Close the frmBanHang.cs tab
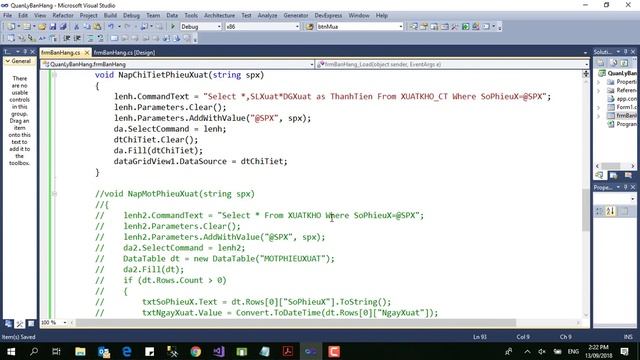This screenshot has height=360, width=640. [x=87, y=53]
